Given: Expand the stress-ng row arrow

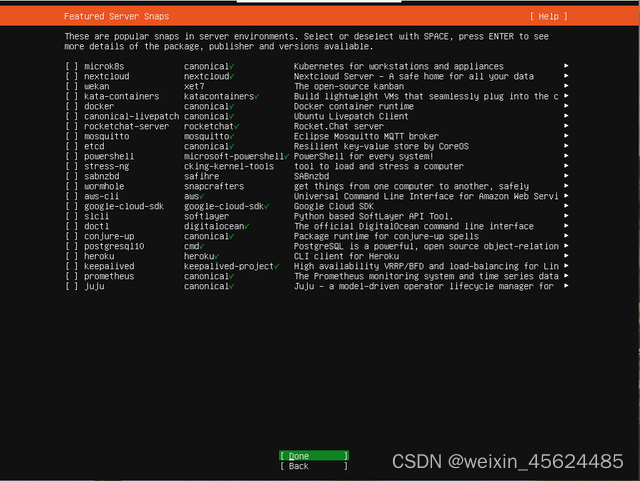Looking at the screenshot, I should [566, 166].
